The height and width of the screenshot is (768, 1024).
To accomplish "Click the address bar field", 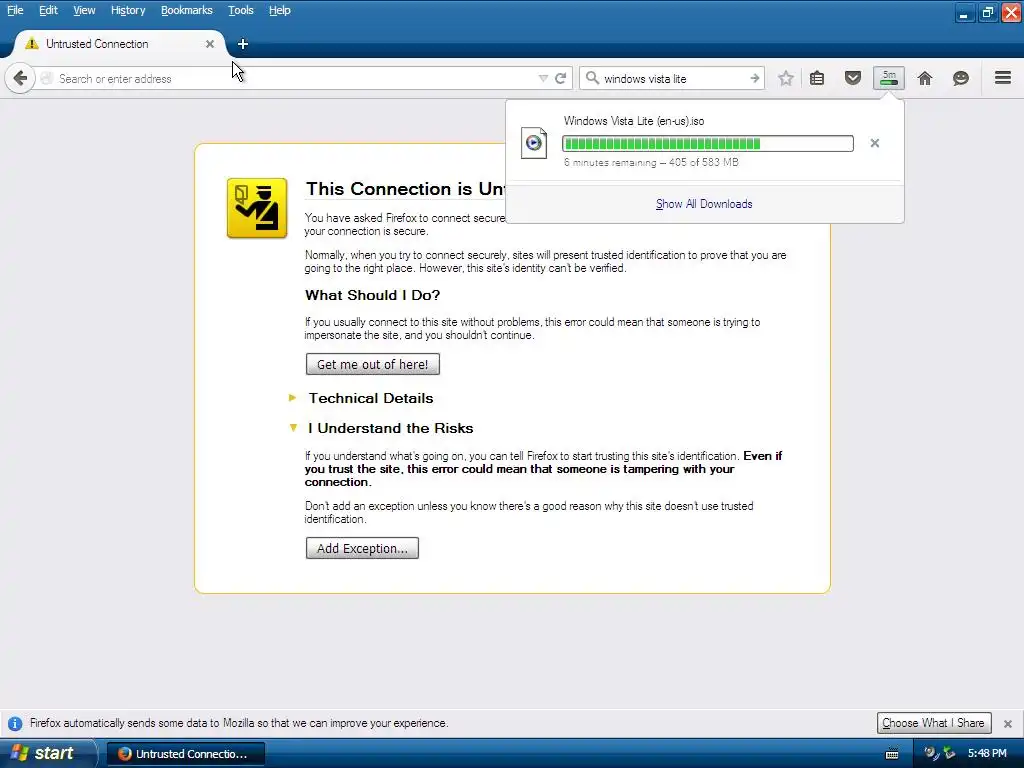I will [294, 78].
